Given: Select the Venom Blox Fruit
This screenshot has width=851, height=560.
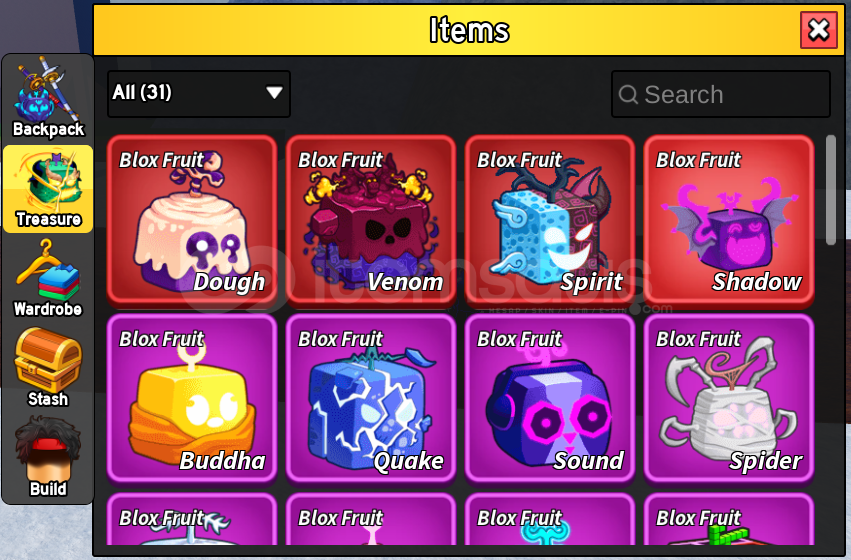Looking at the screenshot, I should click(x=371, y=219).
